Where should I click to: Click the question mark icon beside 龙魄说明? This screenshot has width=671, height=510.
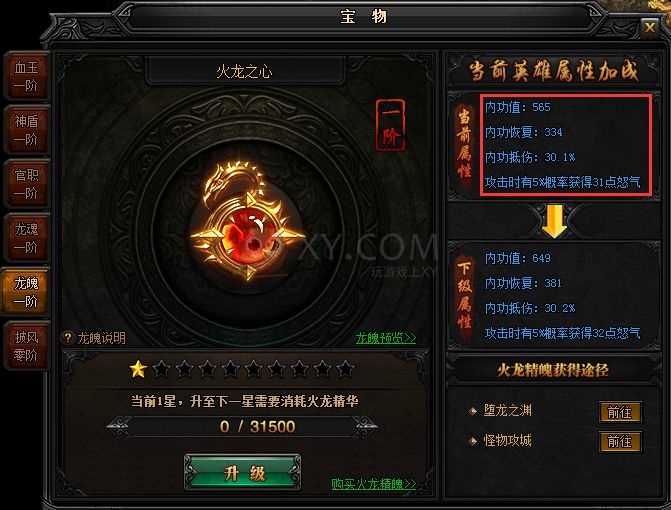[68, 338]
